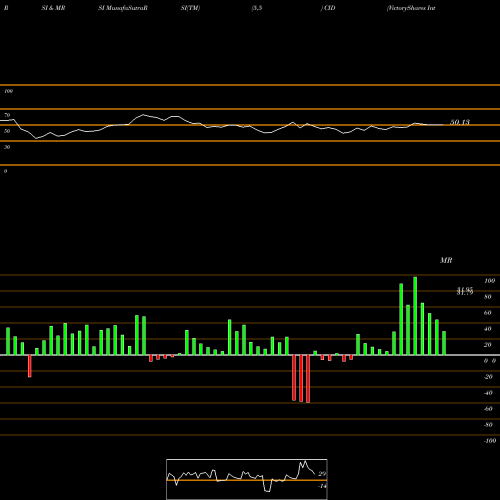Click the 30 label on the RSI axis
Image resolution: width=500 pixels, height=500 pixels.
coord(7,147)
